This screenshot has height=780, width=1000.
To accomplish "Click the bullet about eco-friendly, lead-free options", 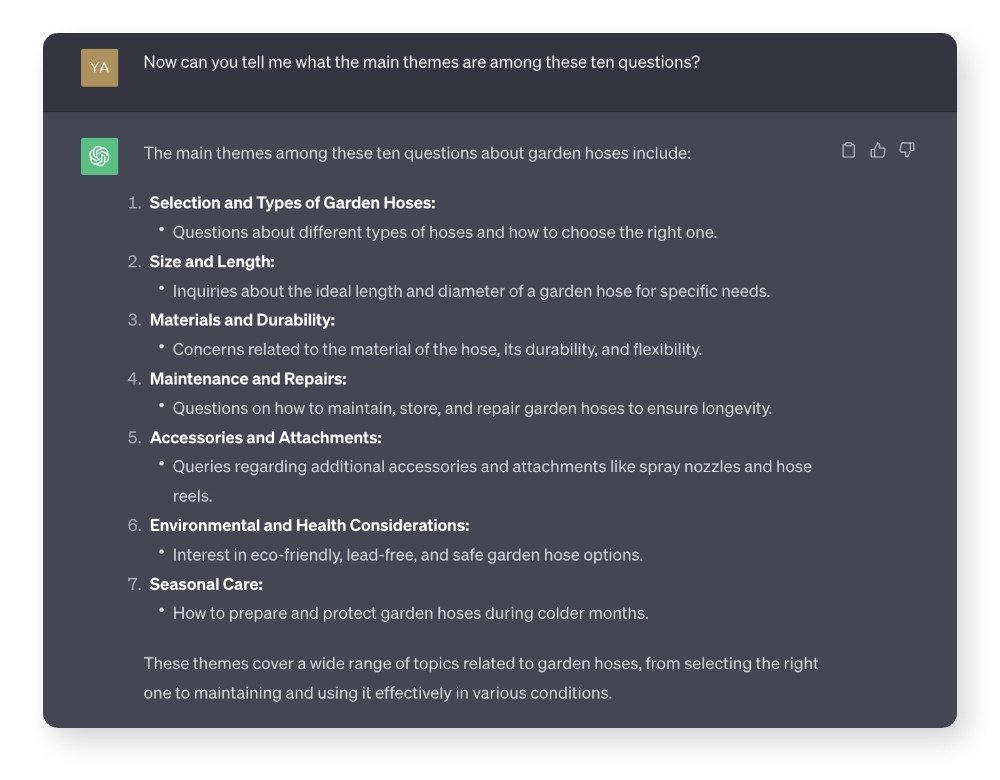I will click(x=407, y=555).
